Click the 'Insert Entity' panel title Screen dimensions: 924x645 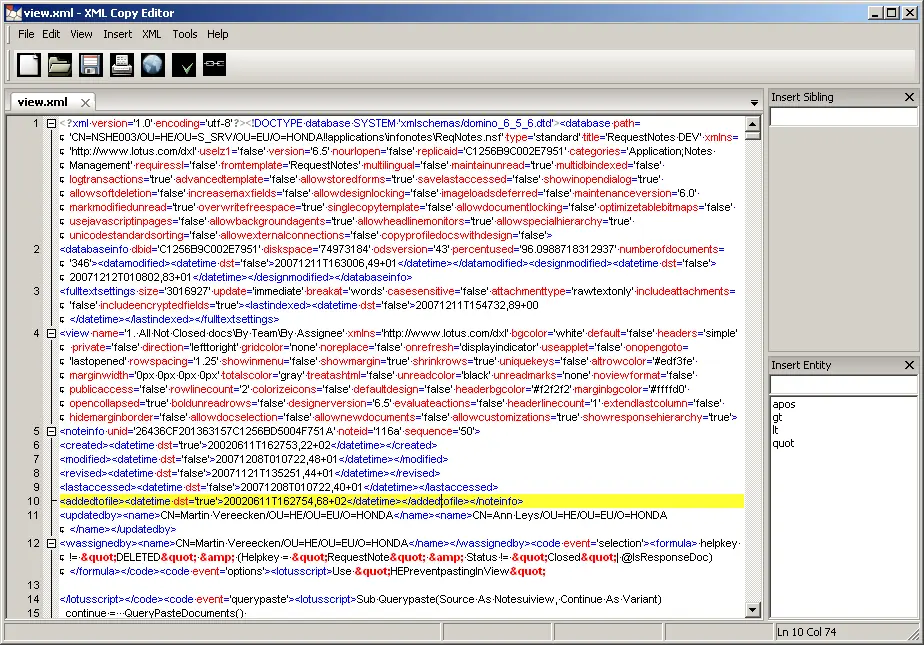[x=801, y=365]
